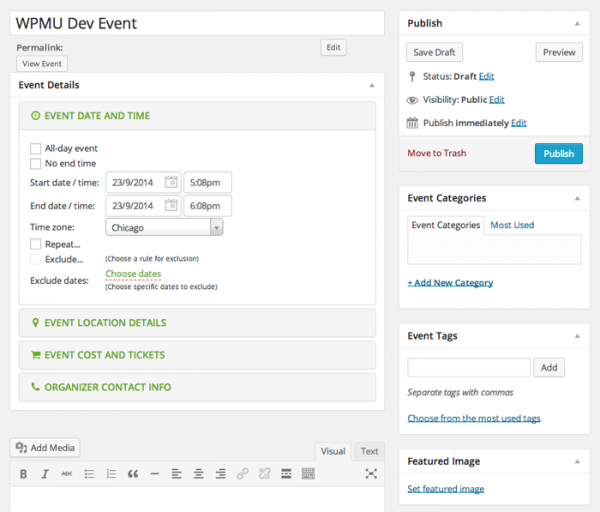Enable distraction-free fullscreen mode
The height and width of the screenshot is (512, 600).
pos(371,474)
